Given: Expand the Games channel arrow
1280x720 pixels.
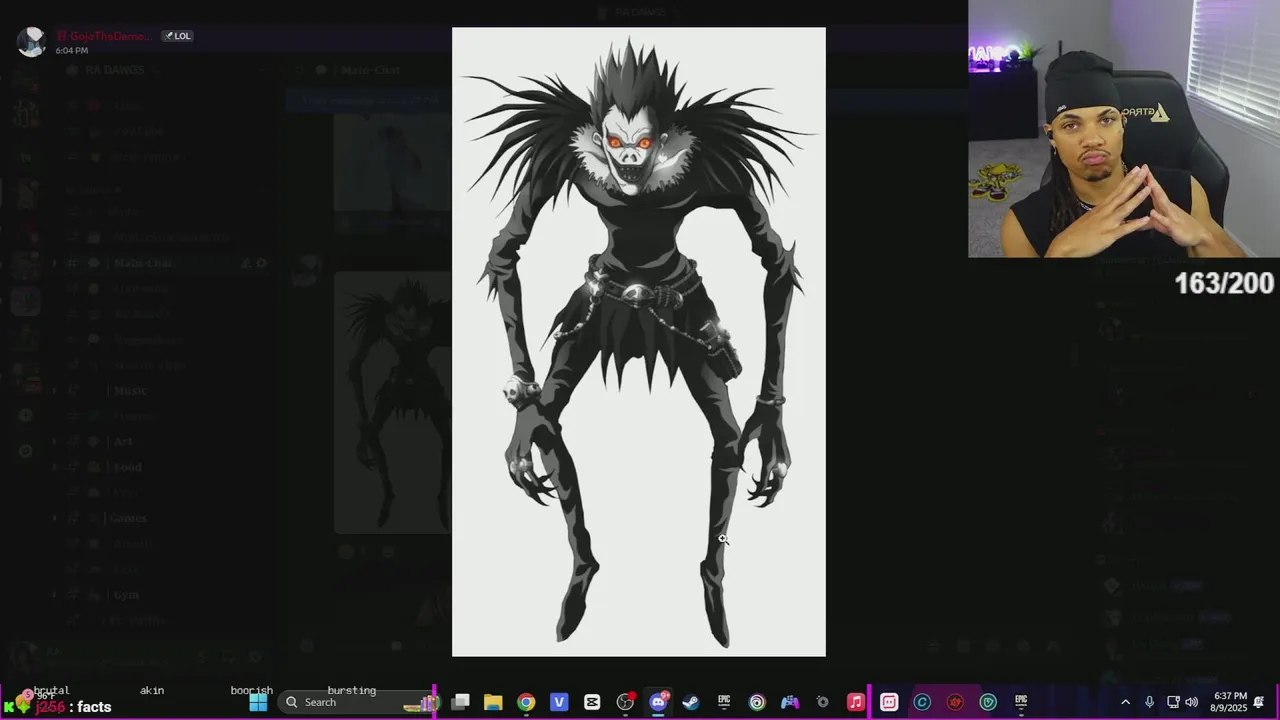Looking at the screenshot, I should pos(54,518).
